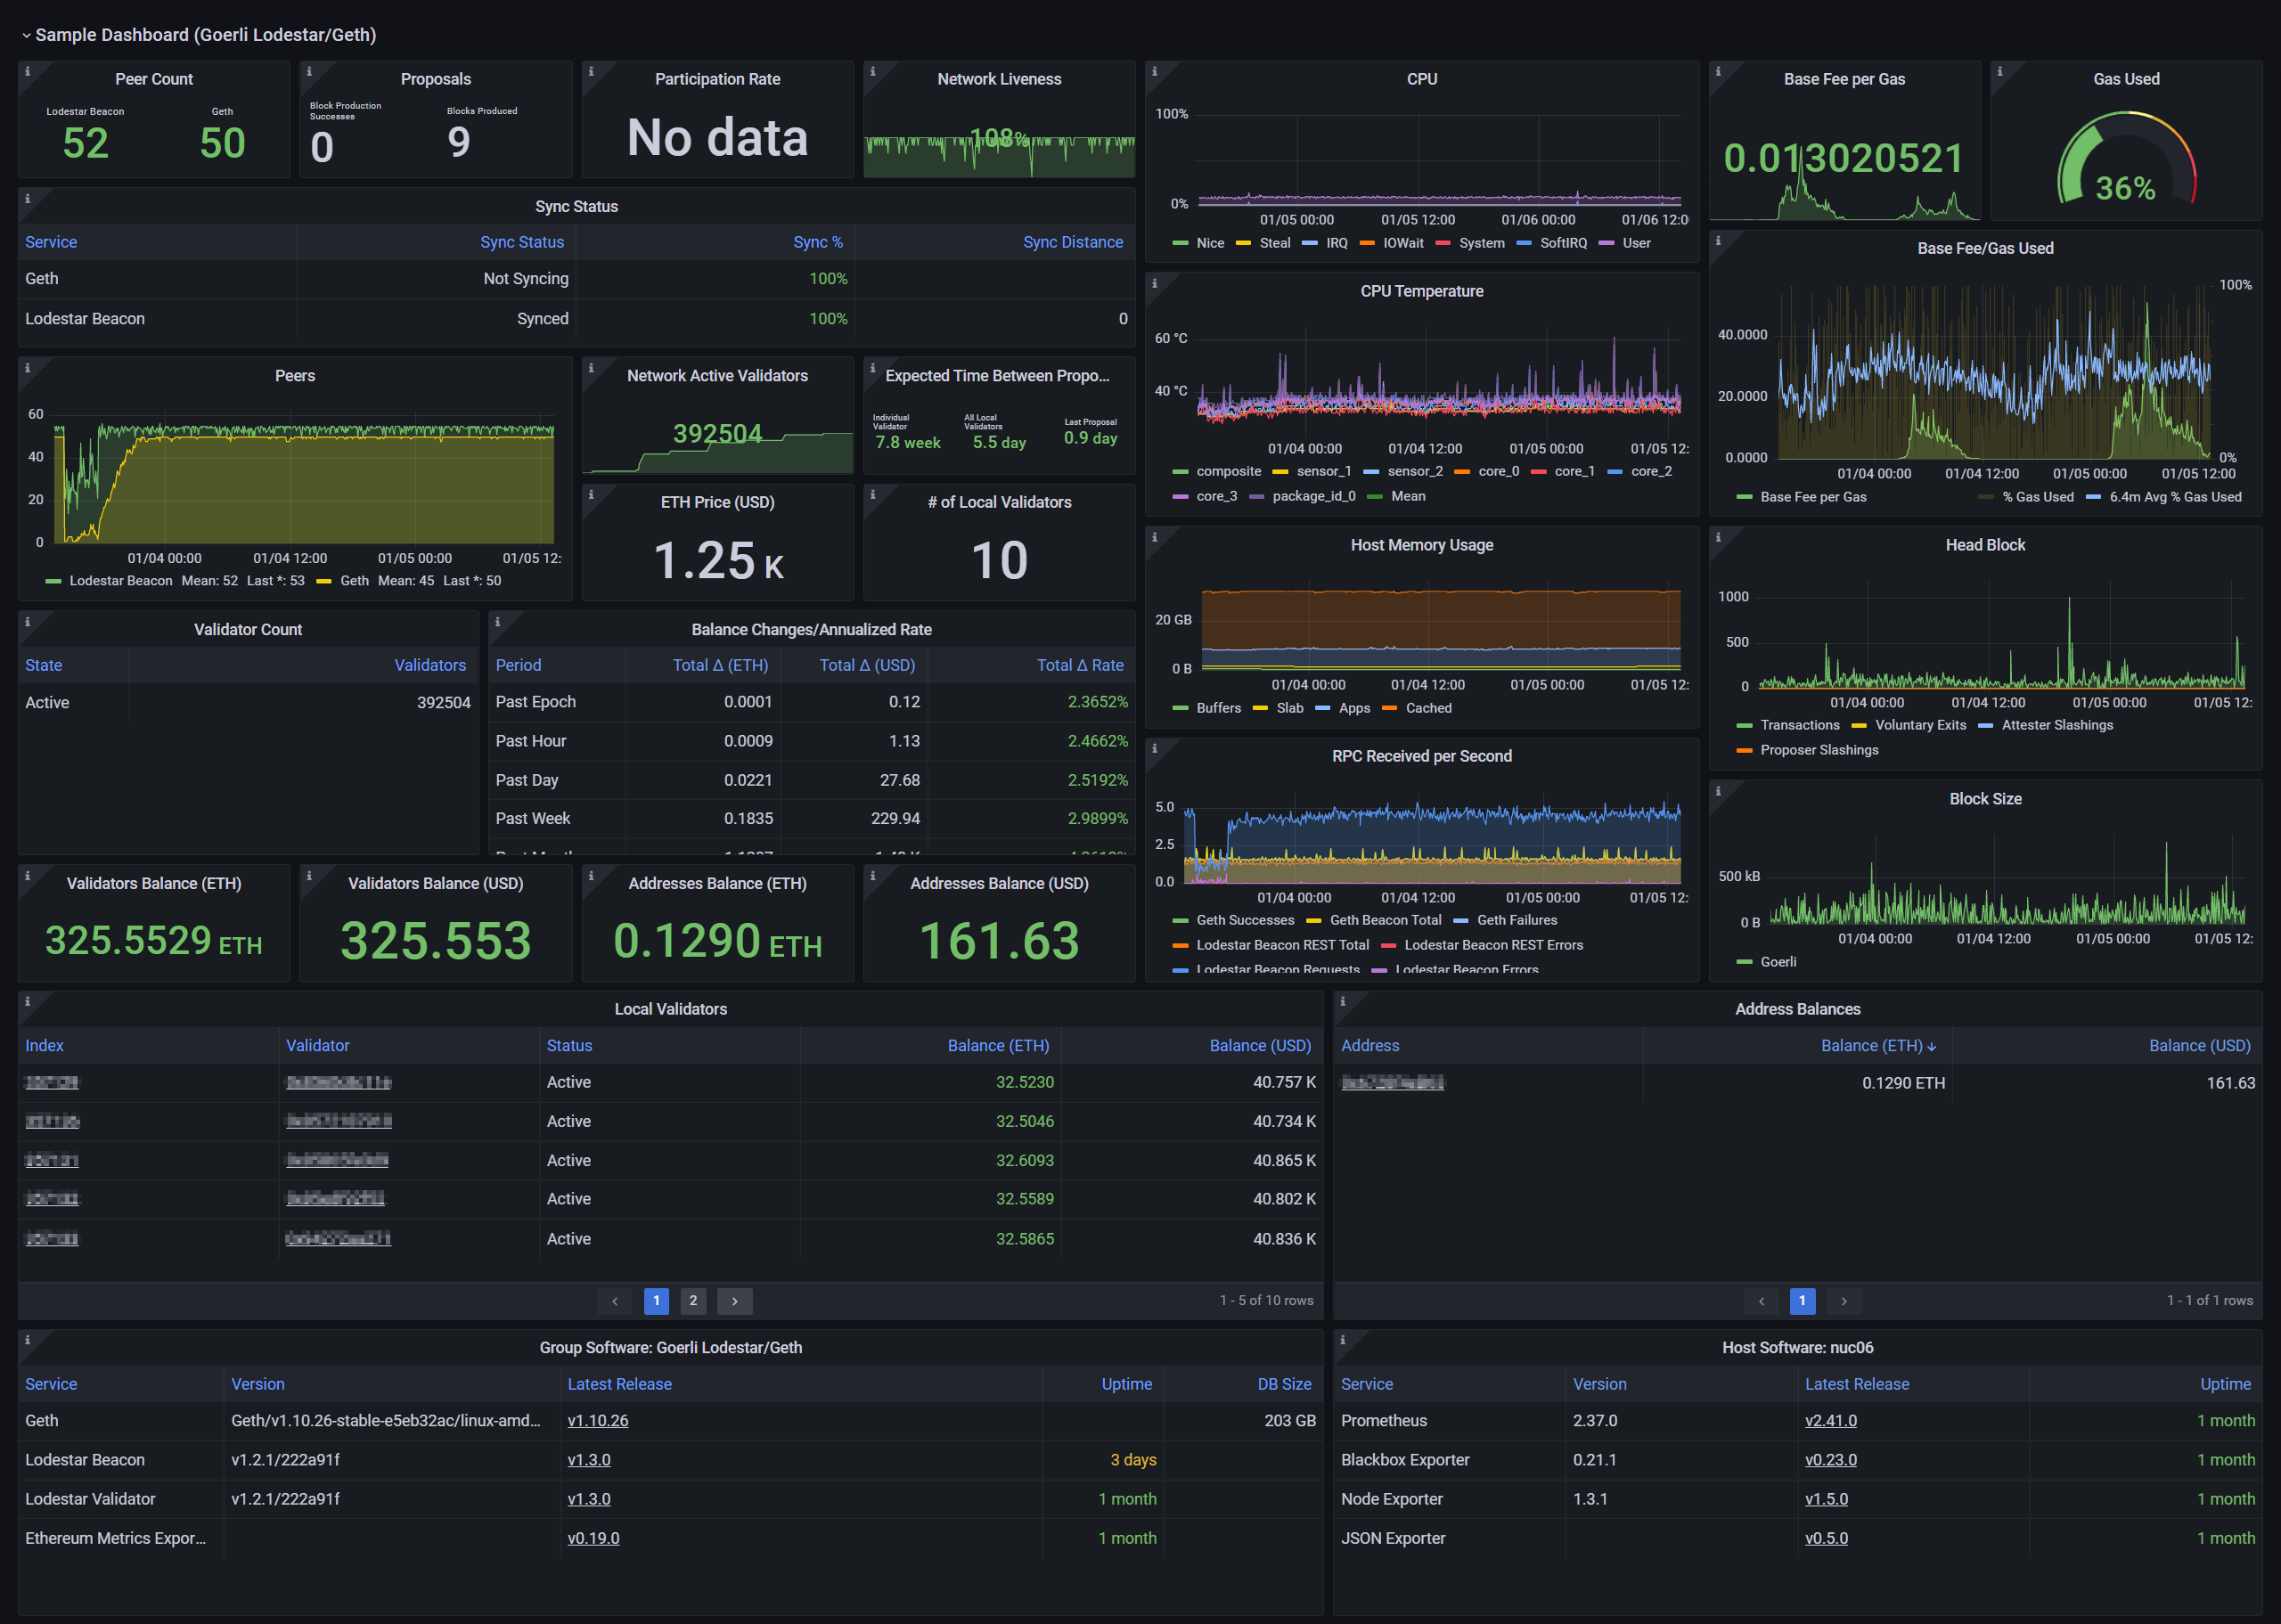Open info icon on RPC Received per Second

(x=1155, y=749)
